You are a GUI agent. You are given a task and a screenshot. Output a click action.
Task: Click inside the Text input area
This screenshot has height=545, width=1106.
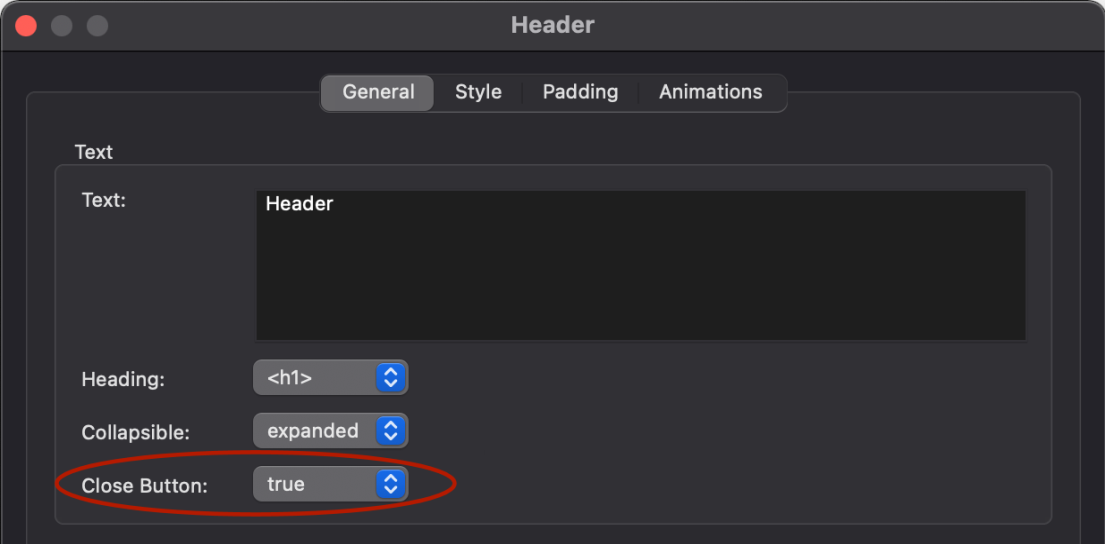tap(640, 266)
